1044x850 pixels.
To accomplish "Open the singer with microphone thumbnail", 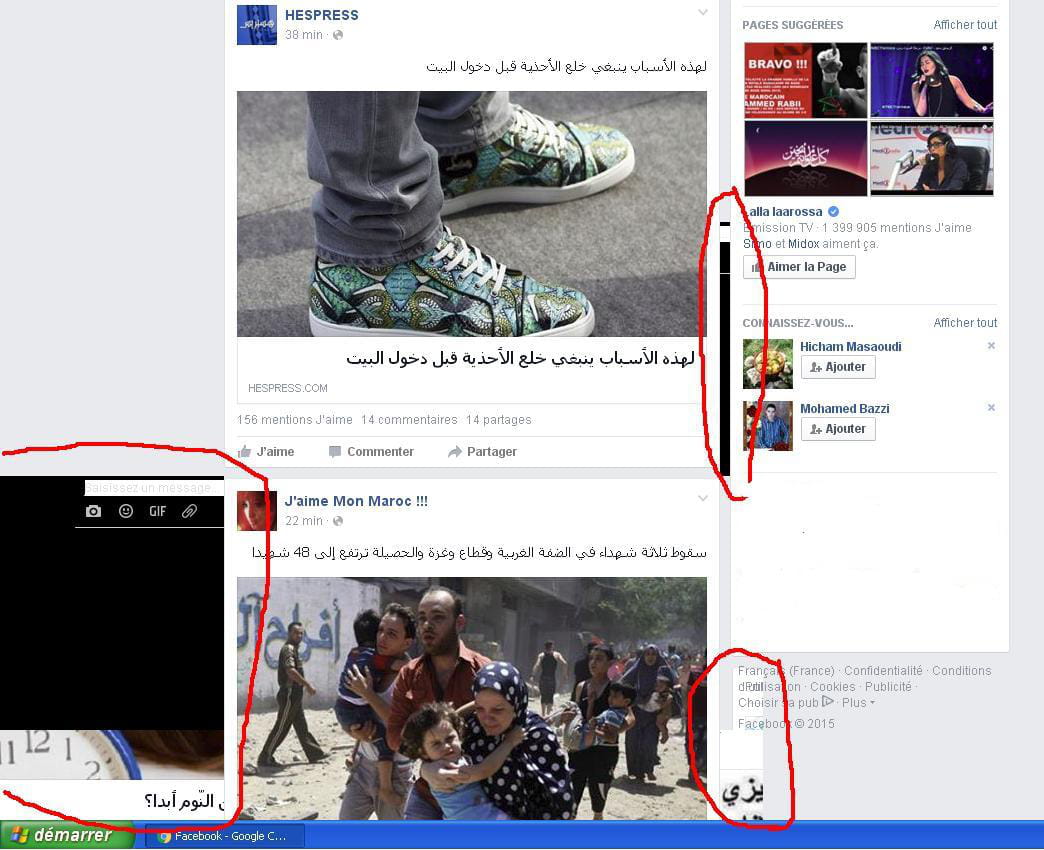I will coord(932,81).
